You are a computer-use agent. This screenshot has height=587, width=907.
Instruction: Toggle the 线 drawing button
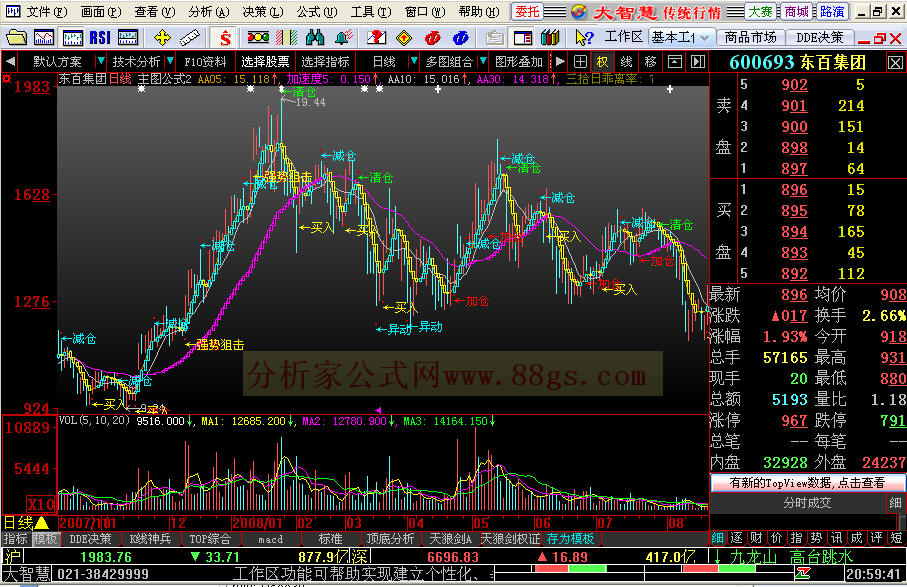click(x=626, y=61)
